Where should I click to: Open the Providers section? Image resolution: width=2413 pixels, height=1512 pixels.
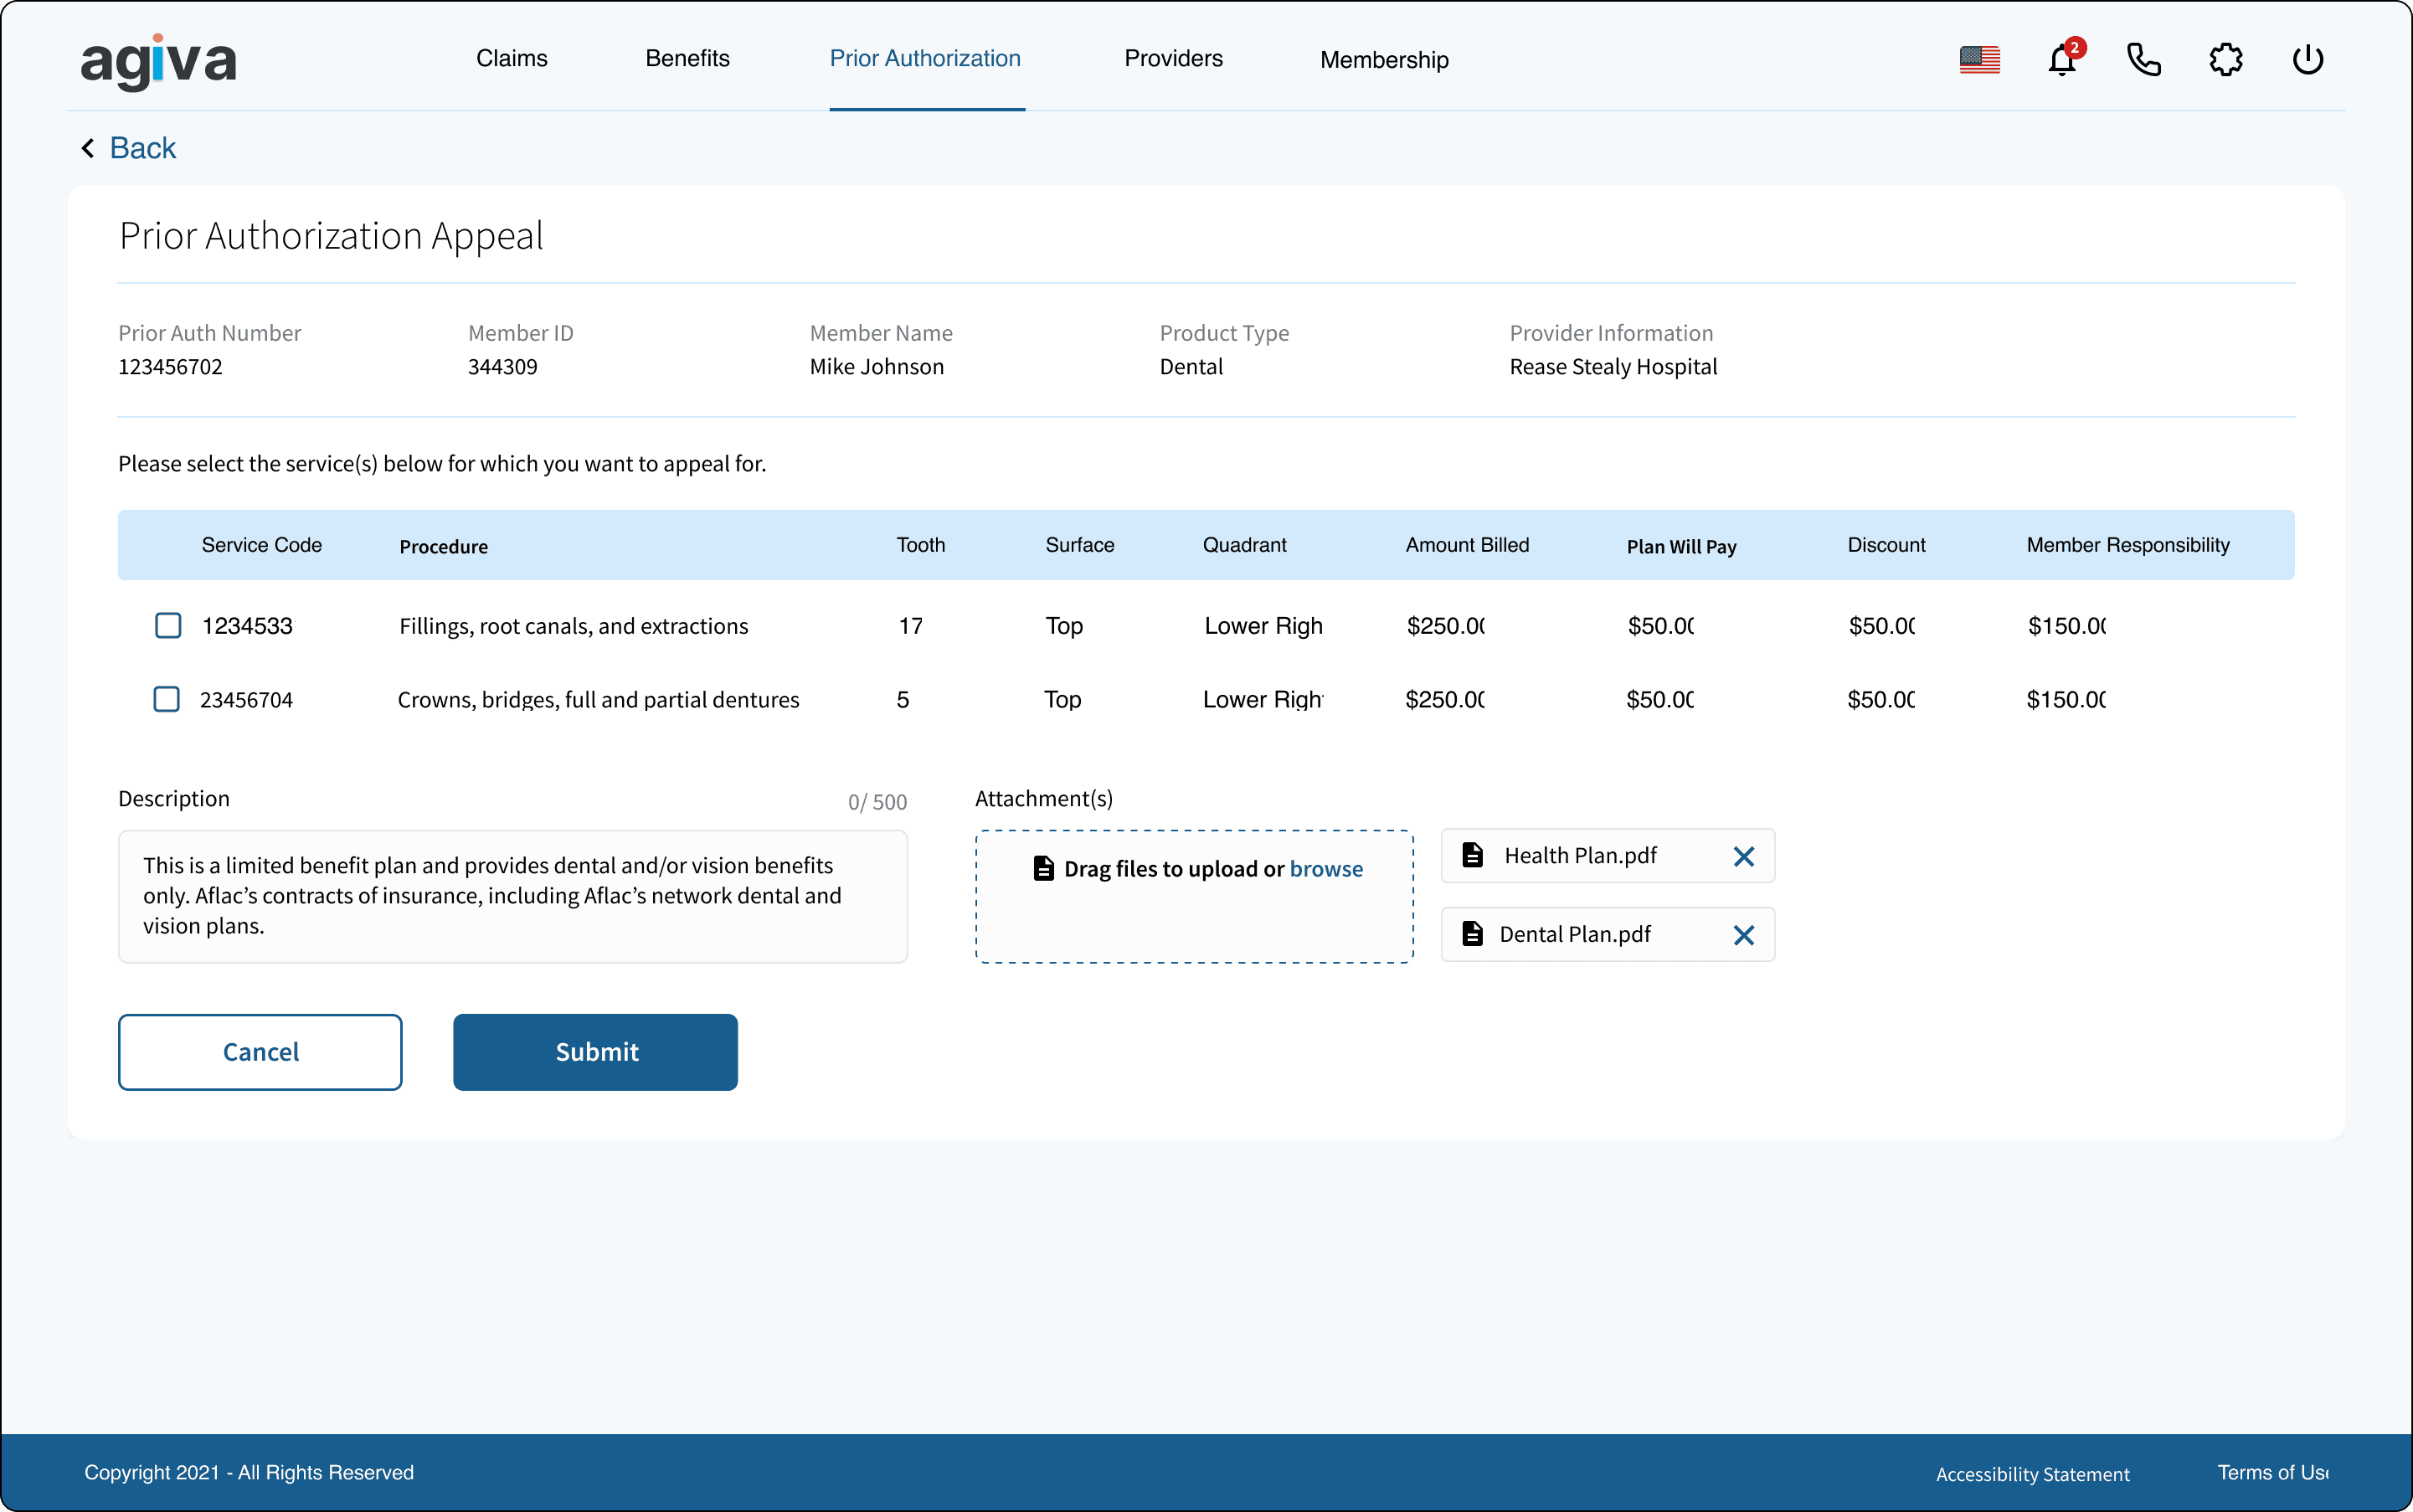pos(1173,59)
